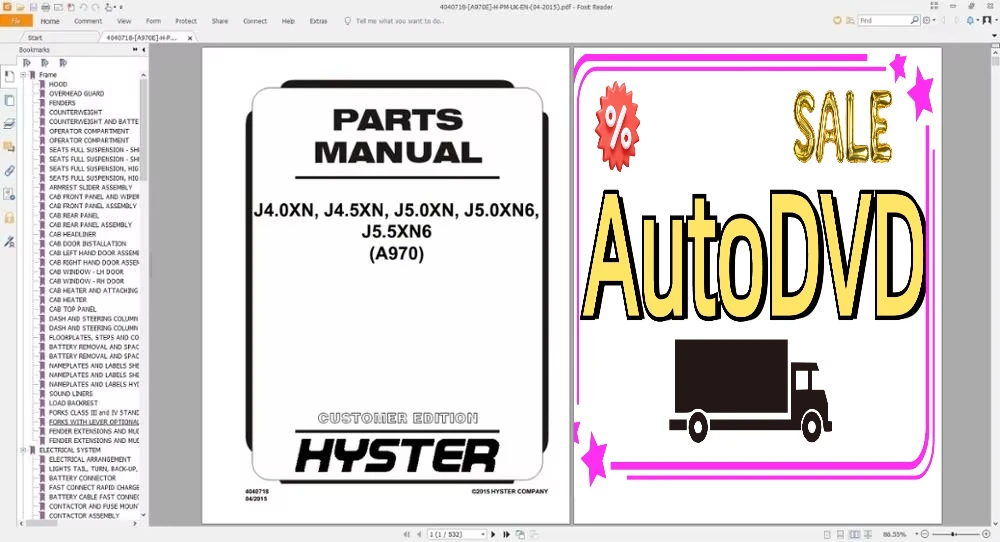The height and width of the screenshot is (542, 1000).
Task: Select the OVERHEAD GUARD bookmark
Action: coord(77,94)
